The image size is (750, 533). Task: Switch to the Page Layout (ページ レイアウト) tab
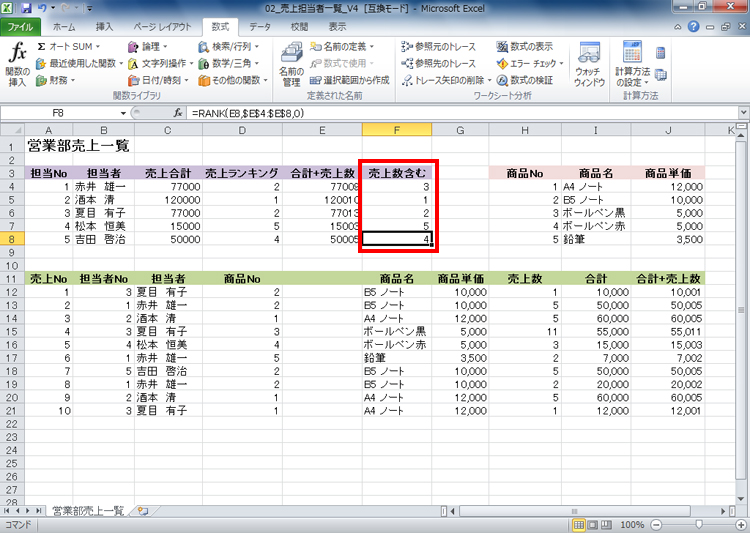162,27
